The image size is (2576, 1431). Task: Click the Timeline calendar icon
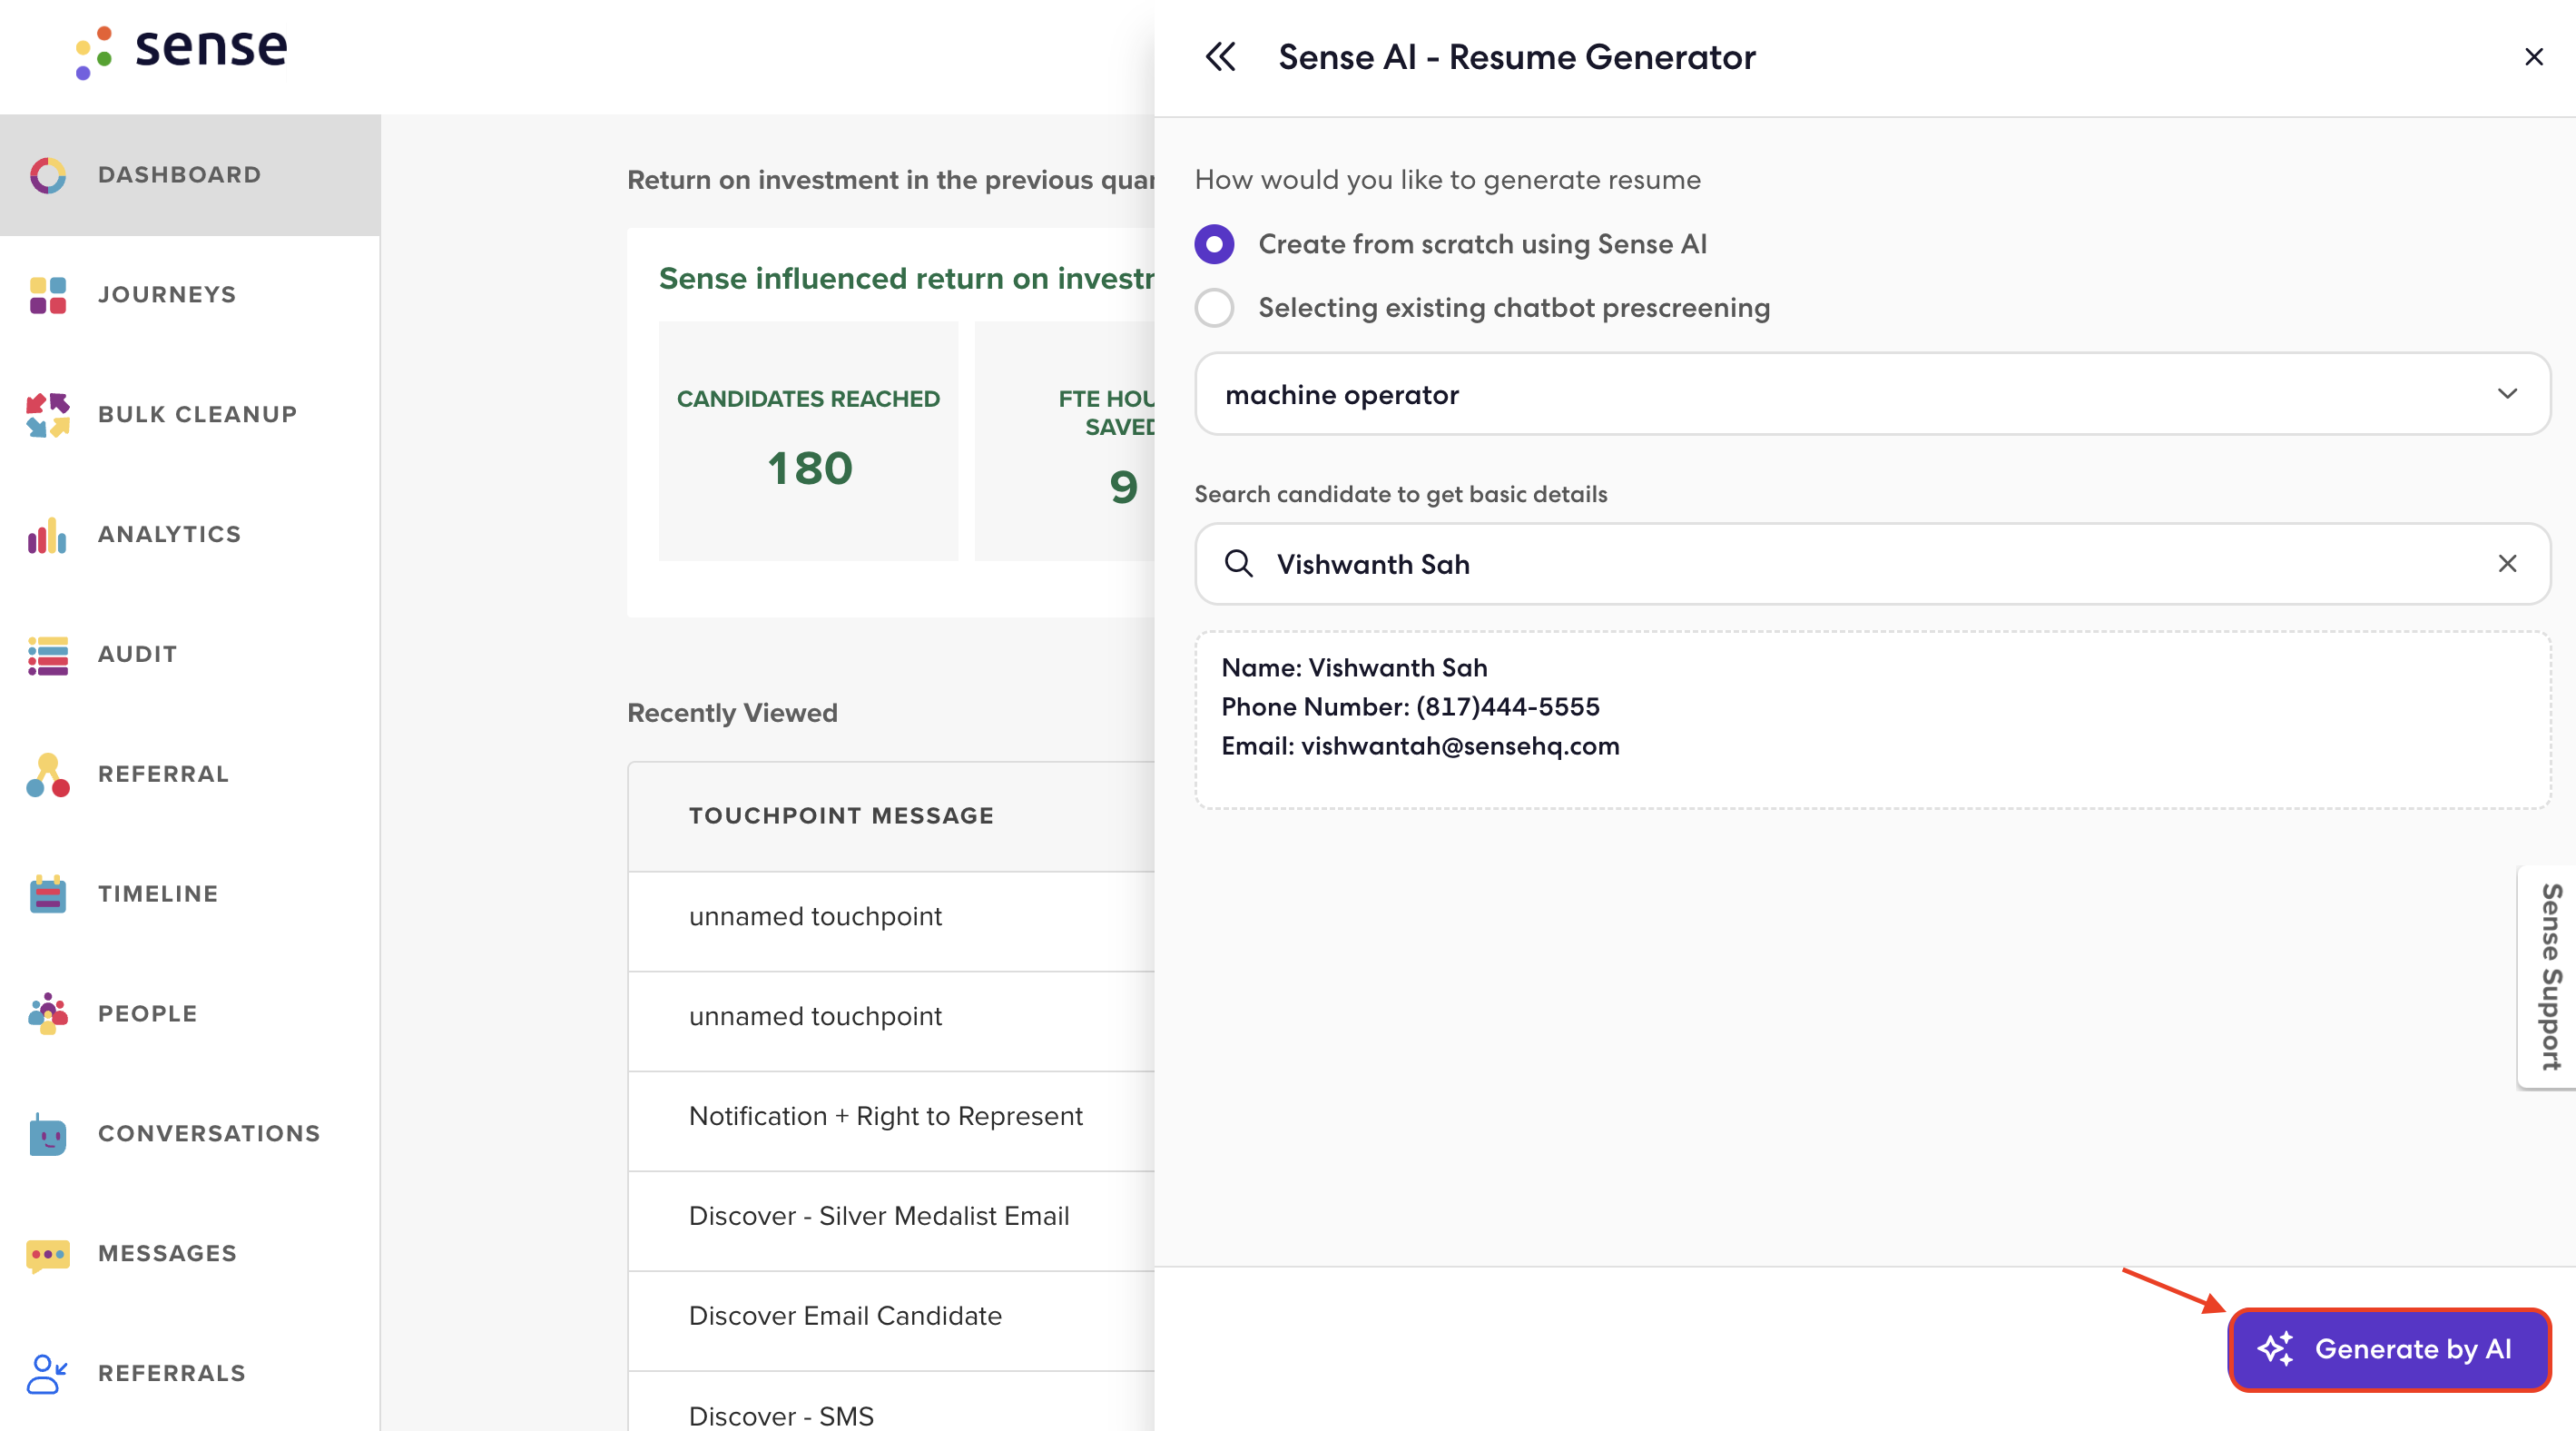click(x=48, y=894)
